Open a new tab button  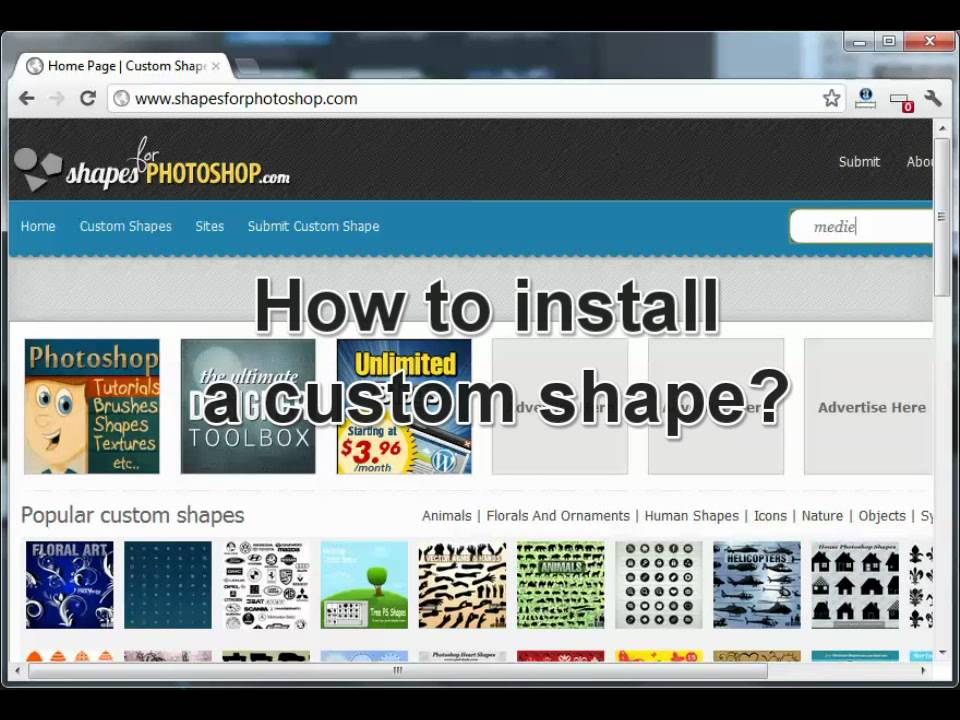pos(246,66)
